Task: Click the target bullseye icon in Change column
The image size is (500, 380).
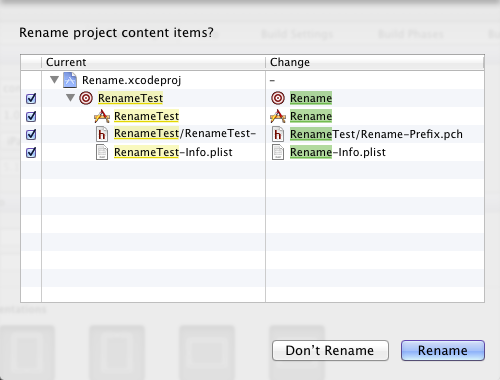Action: 278,98
